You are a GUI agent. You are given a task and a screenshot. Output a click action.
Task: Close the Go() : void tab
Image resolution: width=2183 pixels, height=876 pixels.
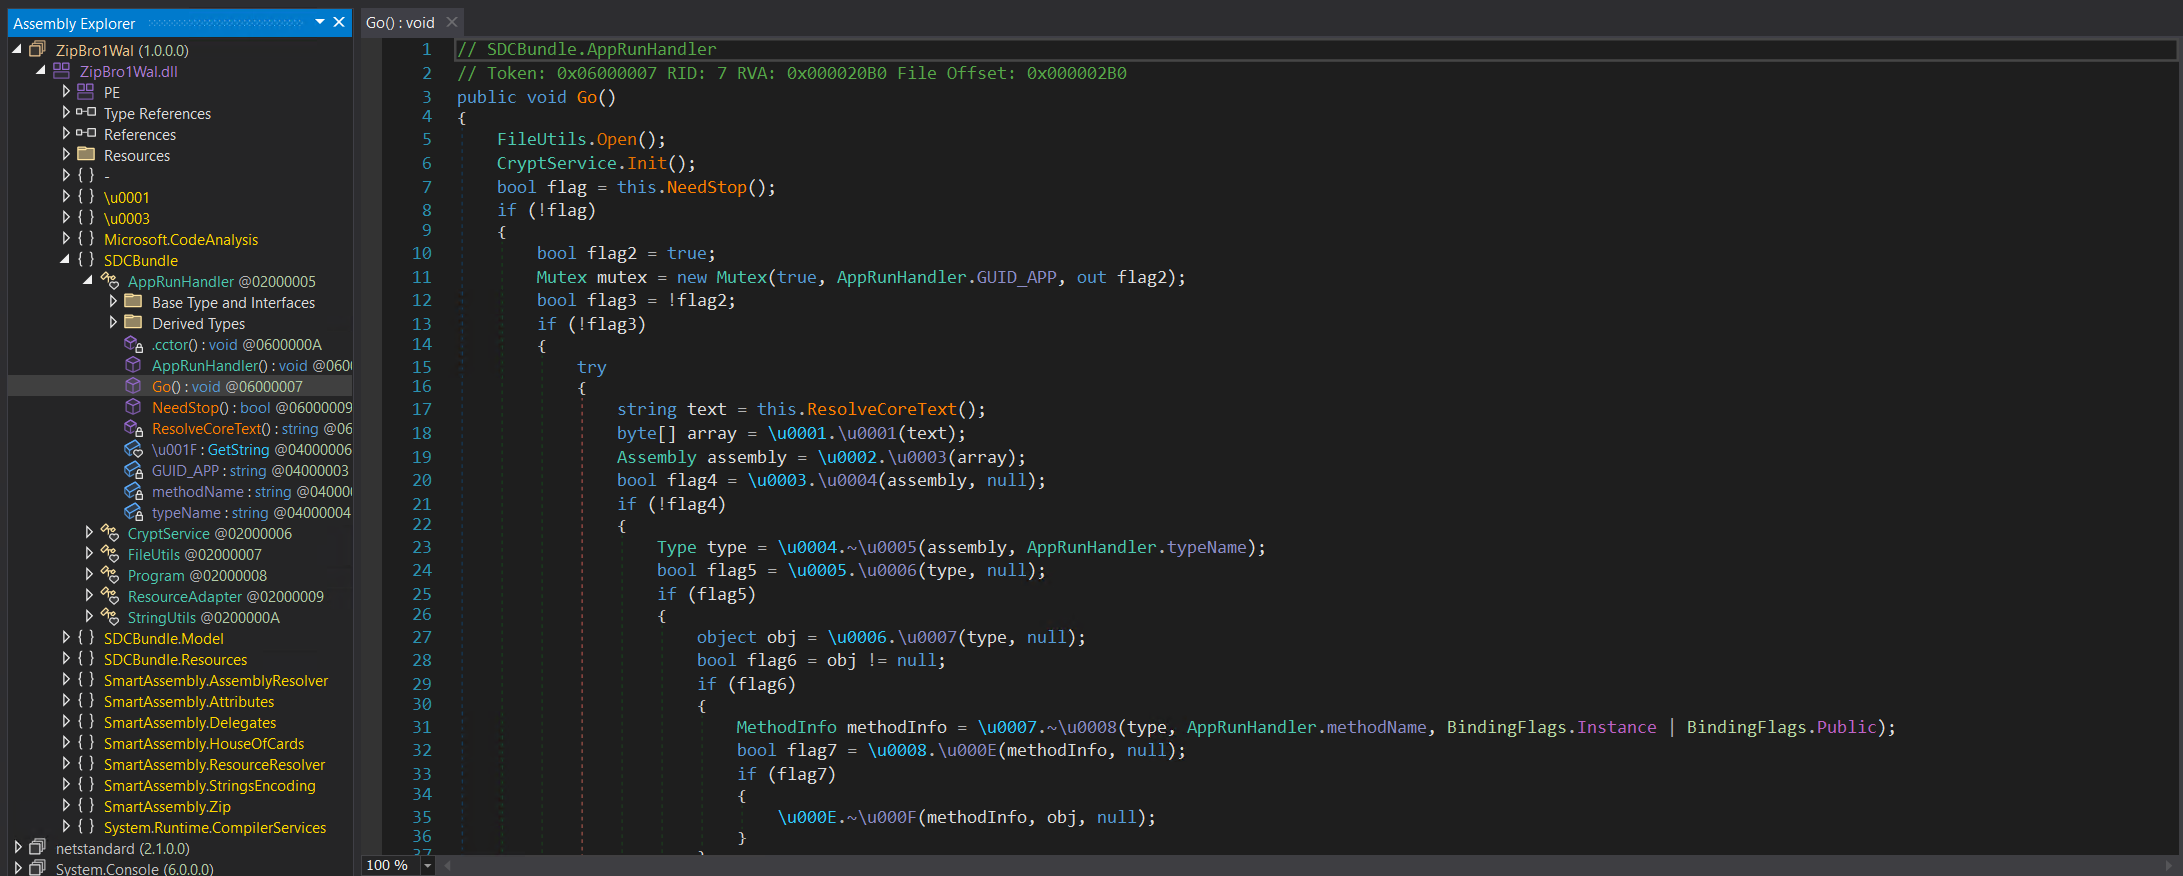[x=452, y=22]
